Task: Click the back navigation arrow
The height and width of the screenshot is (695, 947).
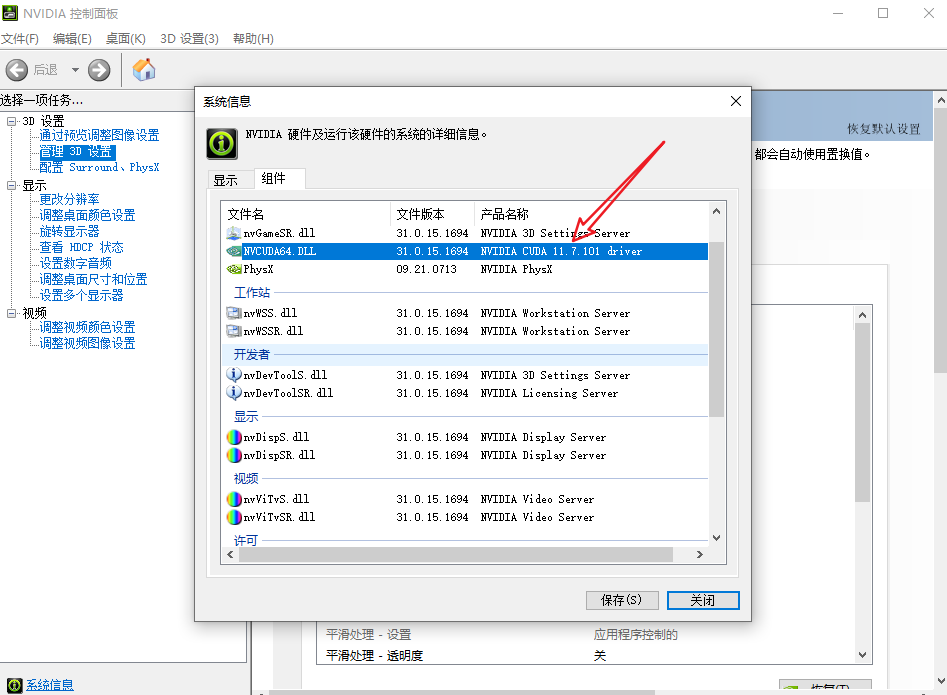Action: [18, 70]
